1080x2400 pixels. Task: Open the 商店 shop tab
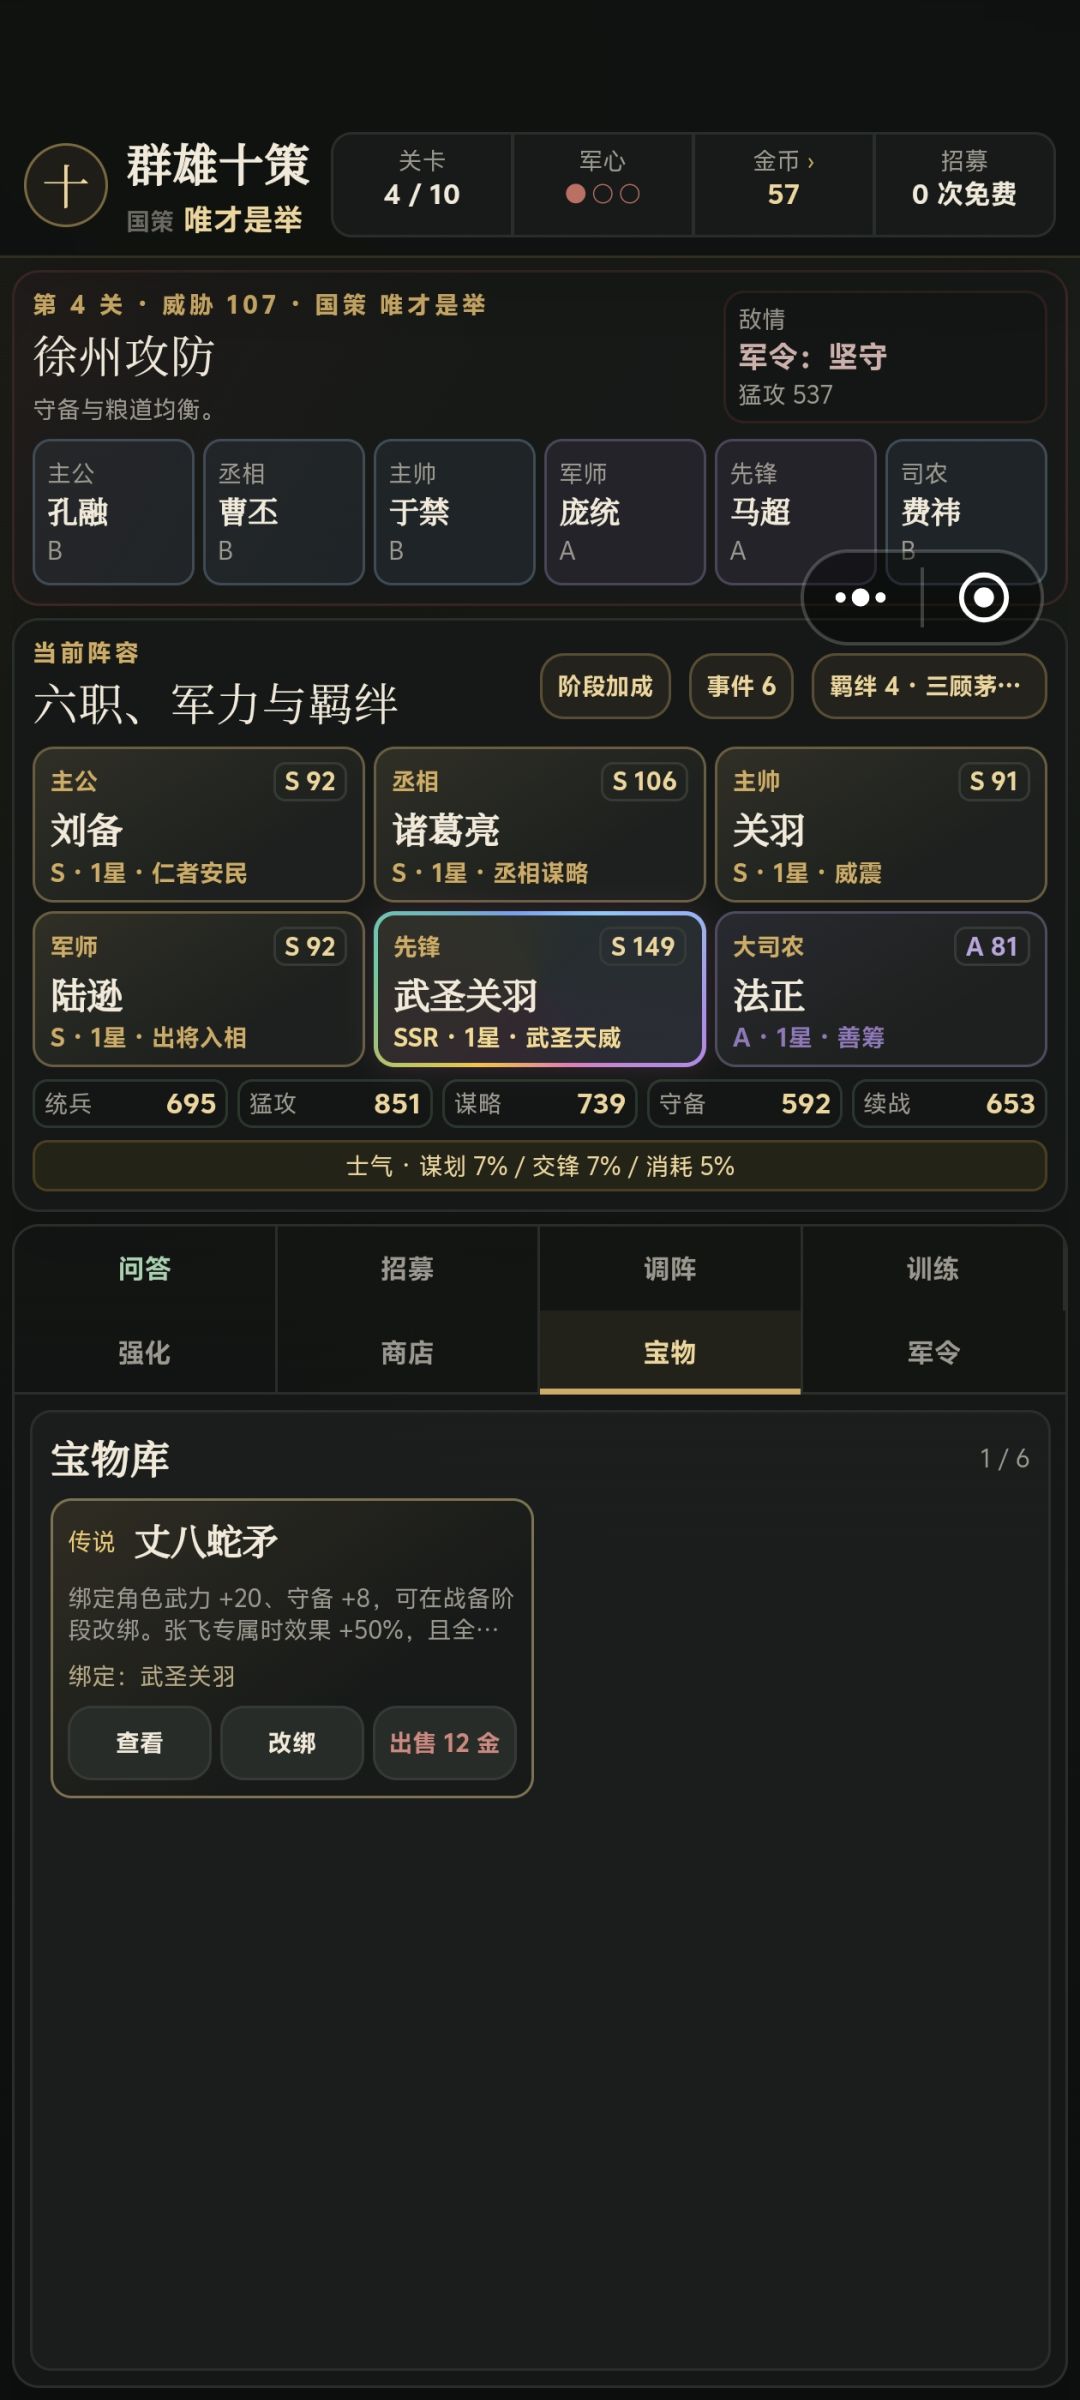coord(407,1352)
